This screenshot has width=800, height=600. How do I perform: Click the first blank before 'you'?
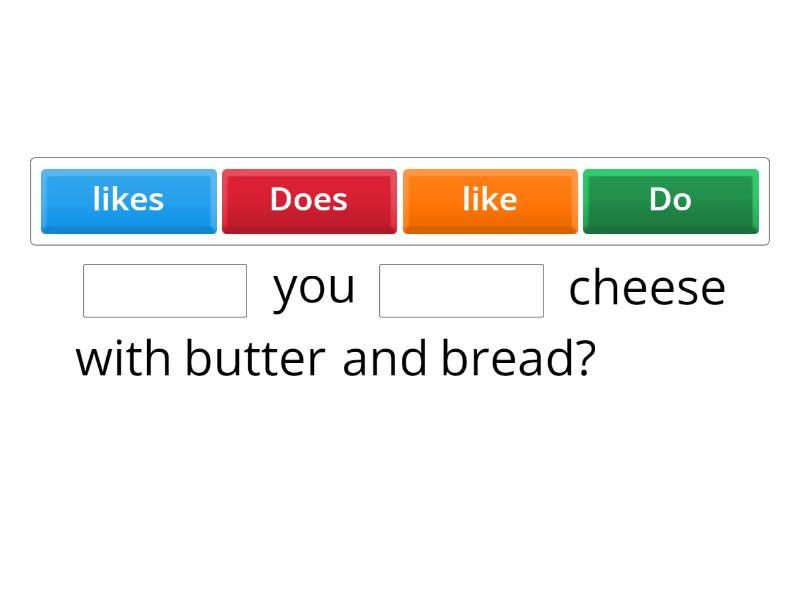(x=164, y=289)
